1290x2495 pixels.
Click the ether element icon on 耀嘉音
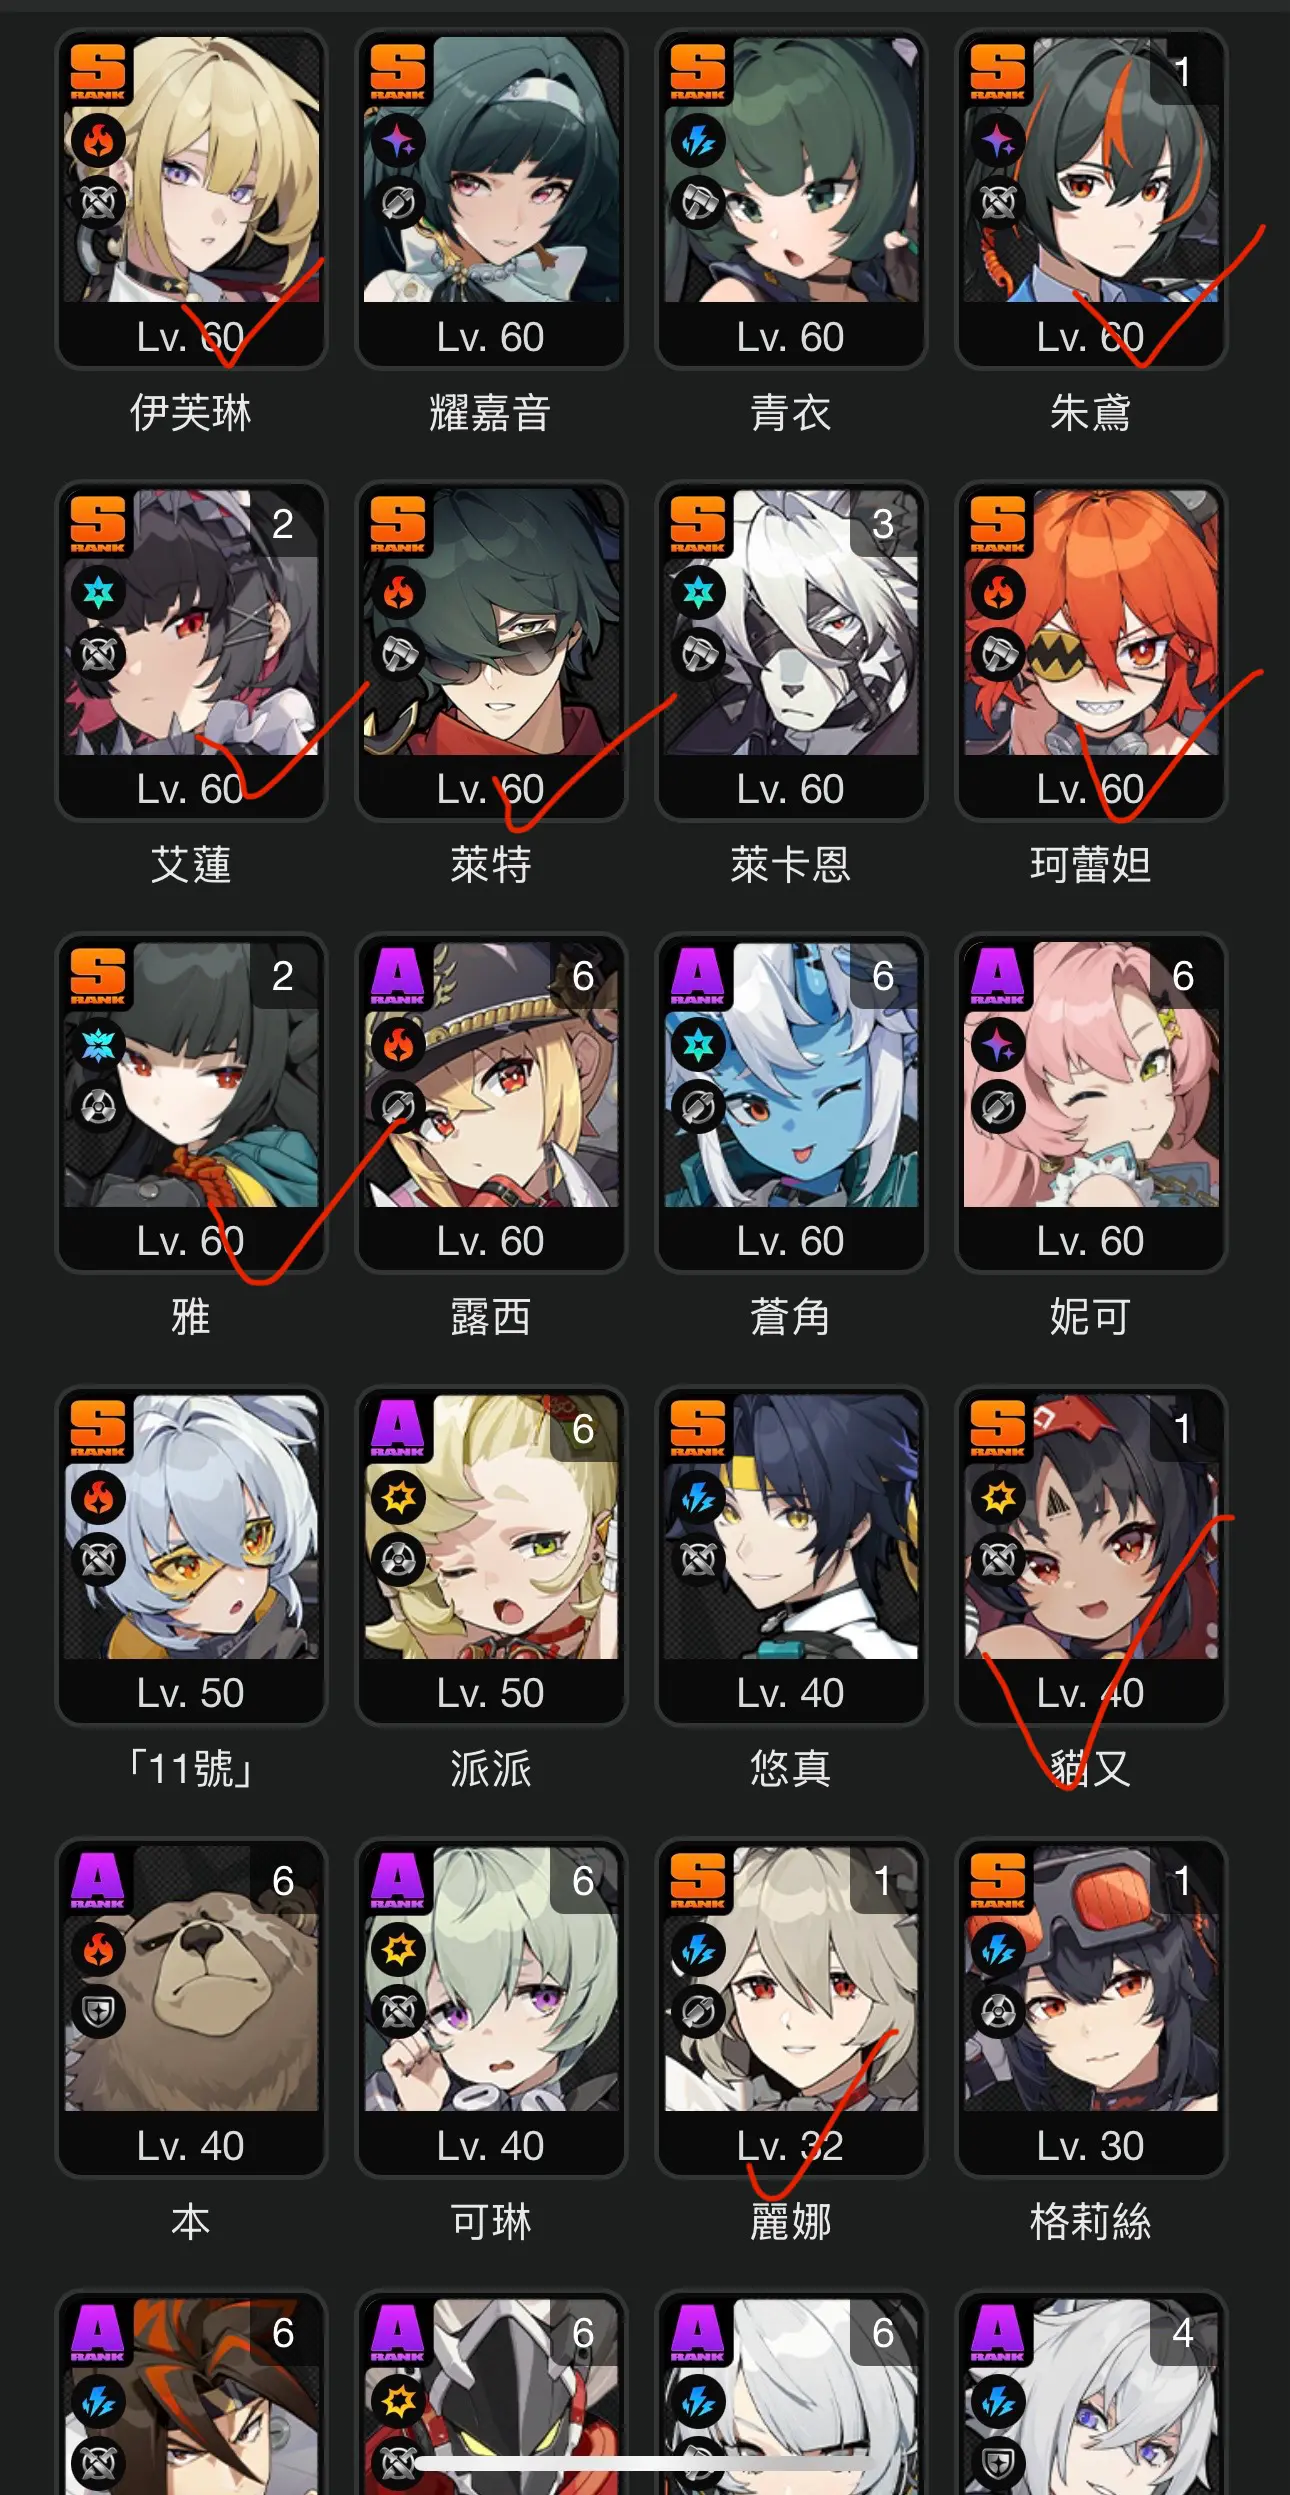[398, 141]
